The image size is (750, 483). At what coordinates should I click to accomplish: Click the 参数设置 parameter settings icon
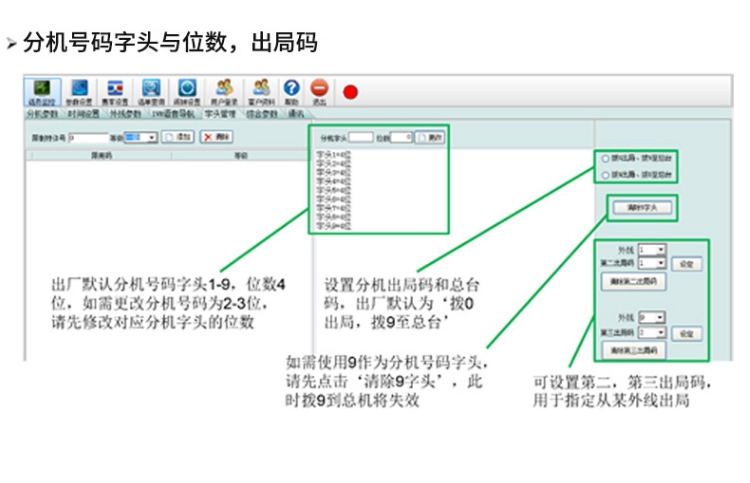[x=79, y=90]
